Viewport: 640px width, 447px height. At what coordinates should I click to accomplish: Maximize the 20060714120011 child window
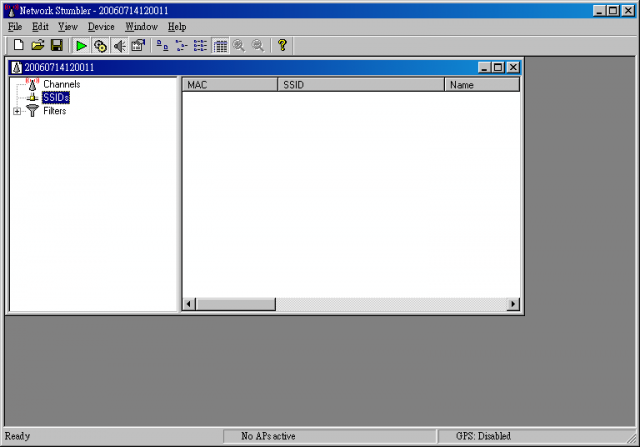(x=498, y=67)
